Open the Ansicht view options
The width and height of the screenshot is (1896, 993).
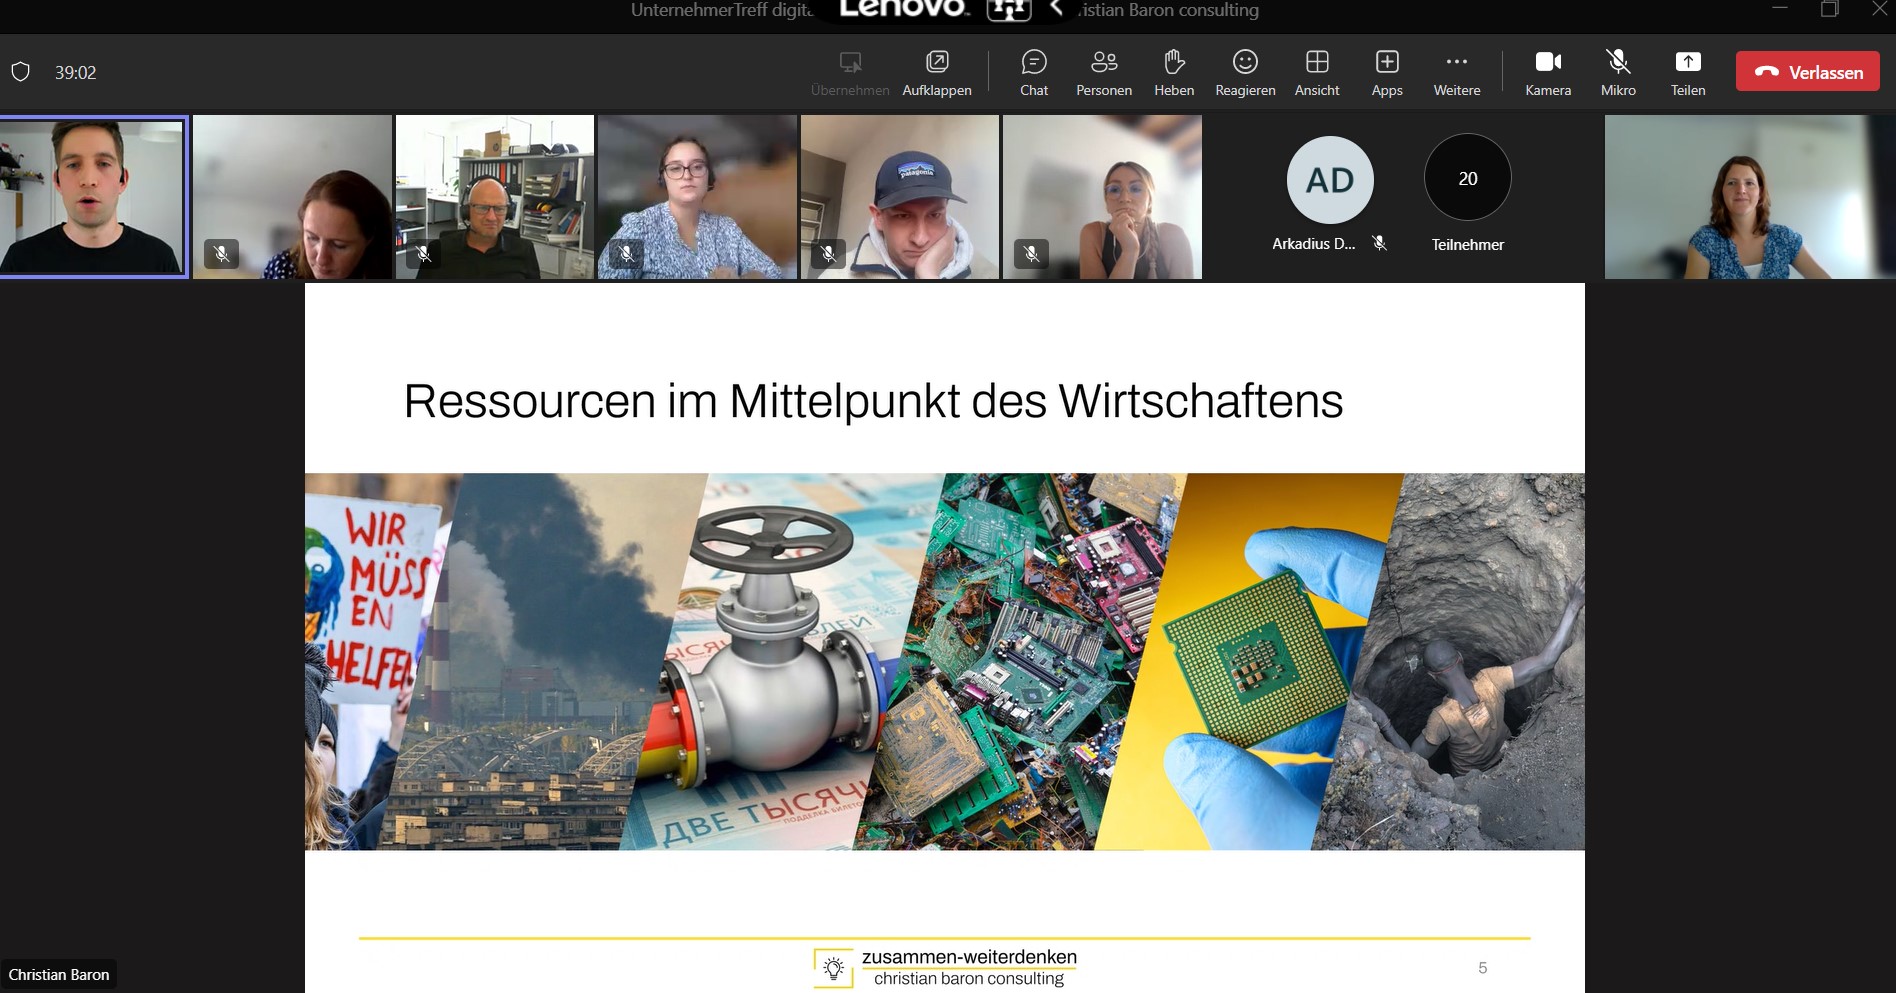[x=1316, y=73]
